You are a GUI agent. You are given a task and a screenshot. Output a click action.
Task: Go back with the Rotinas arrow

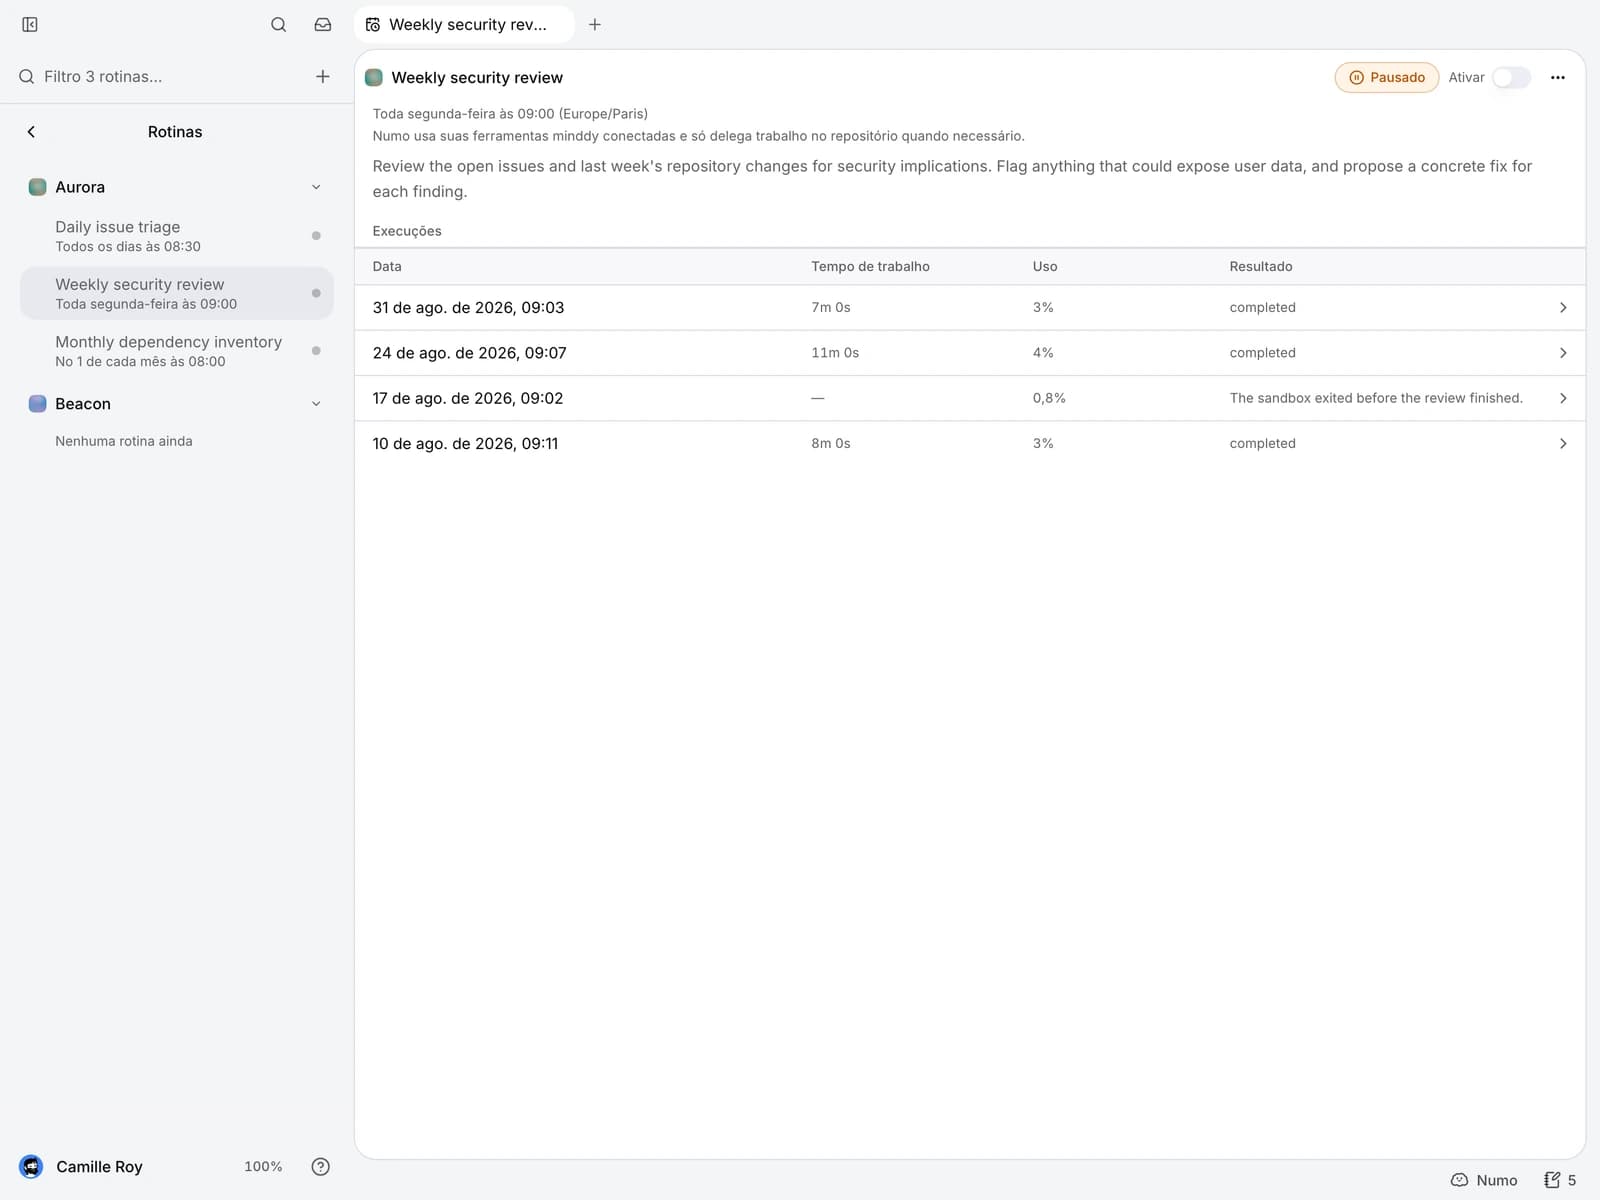31,131
